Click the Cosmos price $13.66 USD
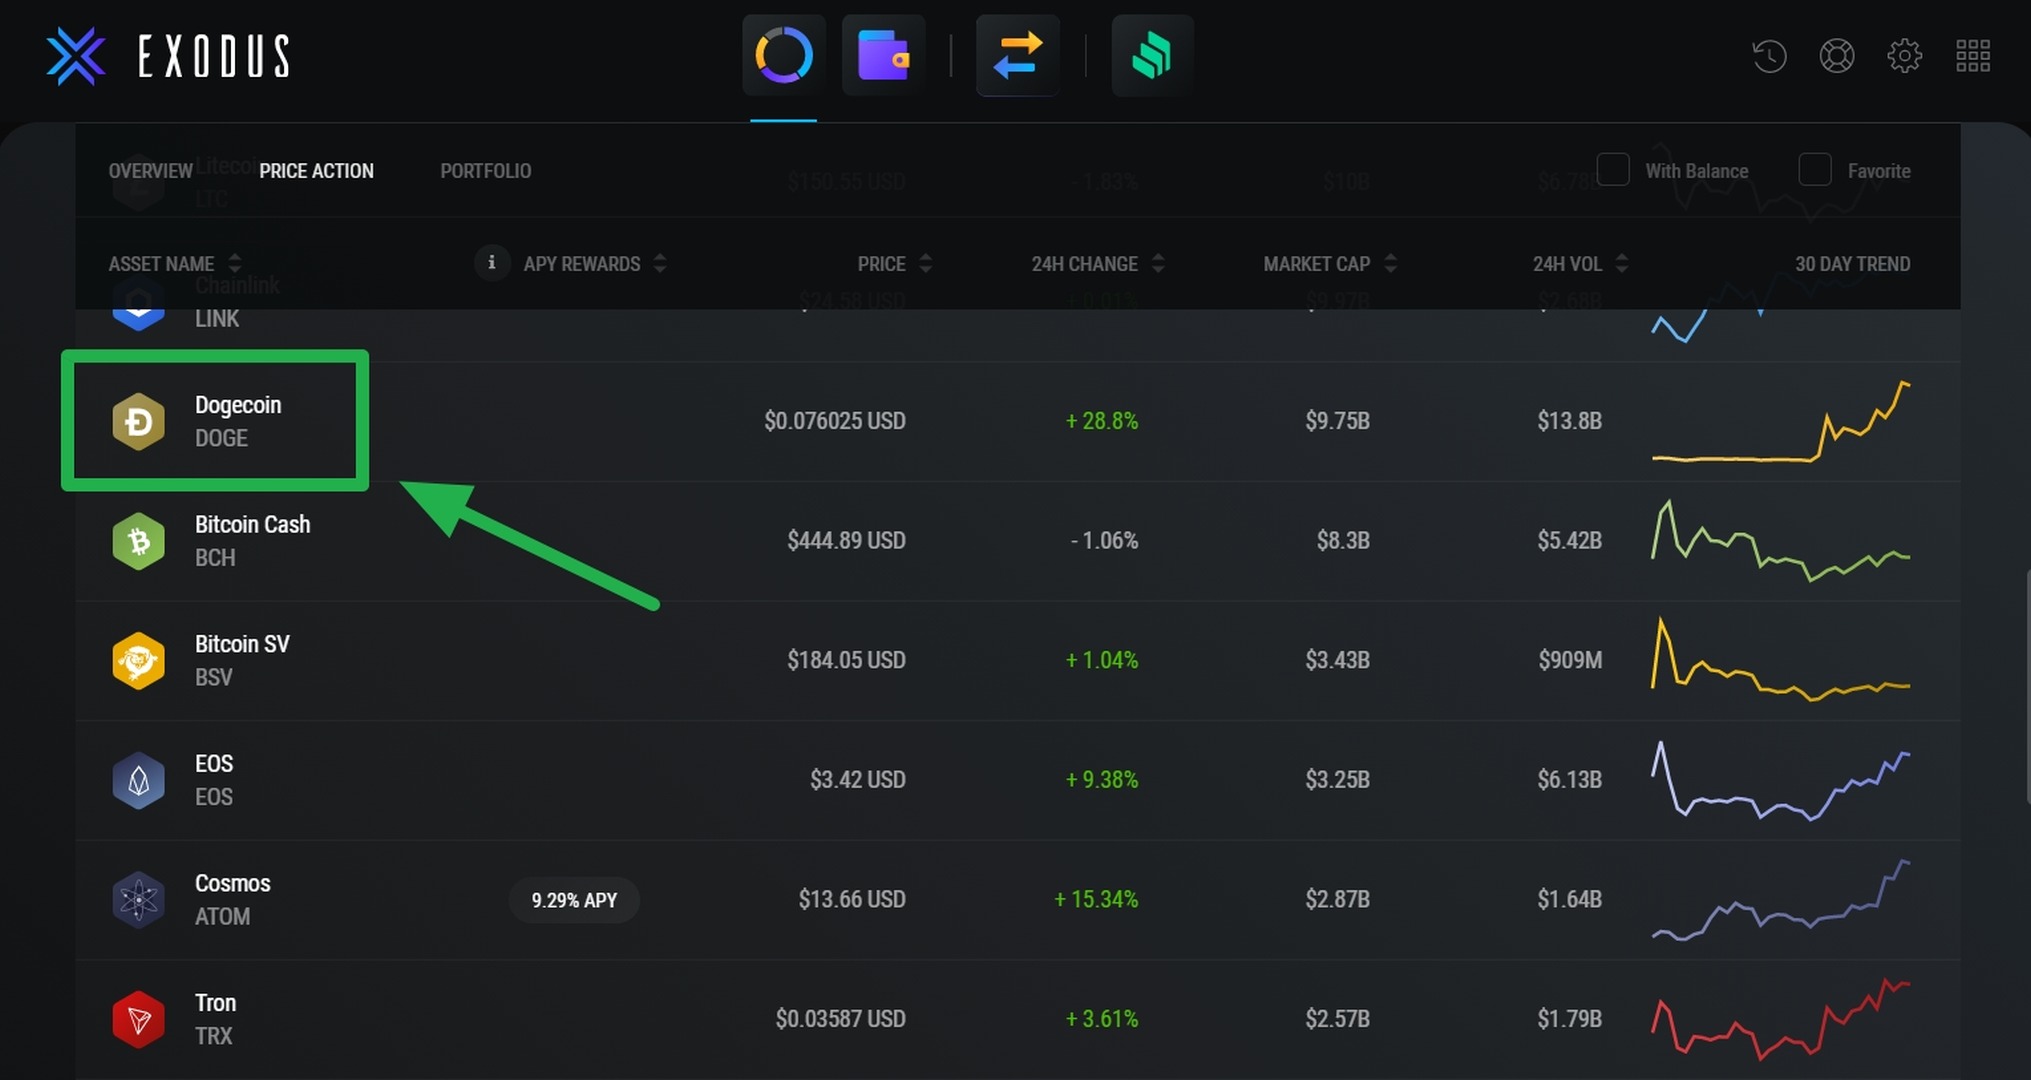Image resolution: width=2031 pixels, height=1080 pixels. point(852,899)
